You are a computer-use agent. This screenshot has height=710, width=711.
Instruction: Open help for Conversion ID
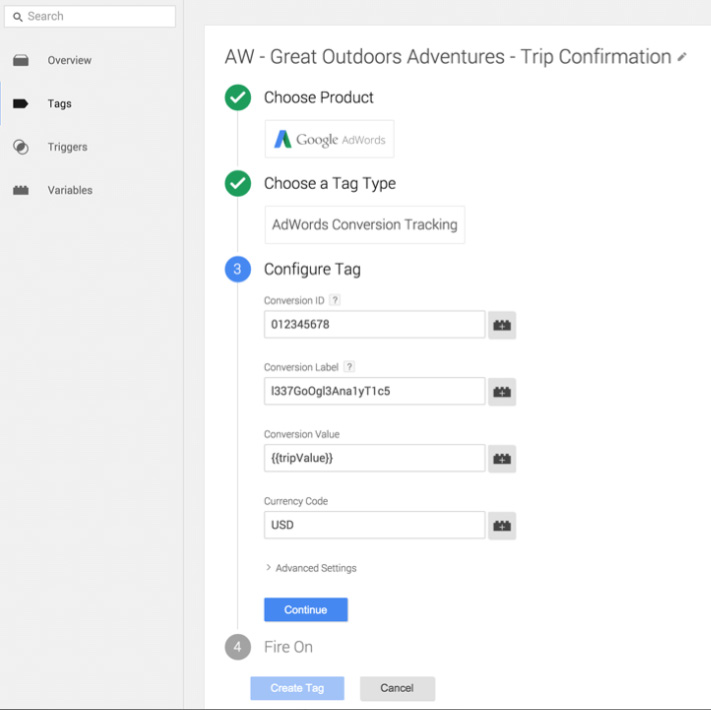point(335,300)
